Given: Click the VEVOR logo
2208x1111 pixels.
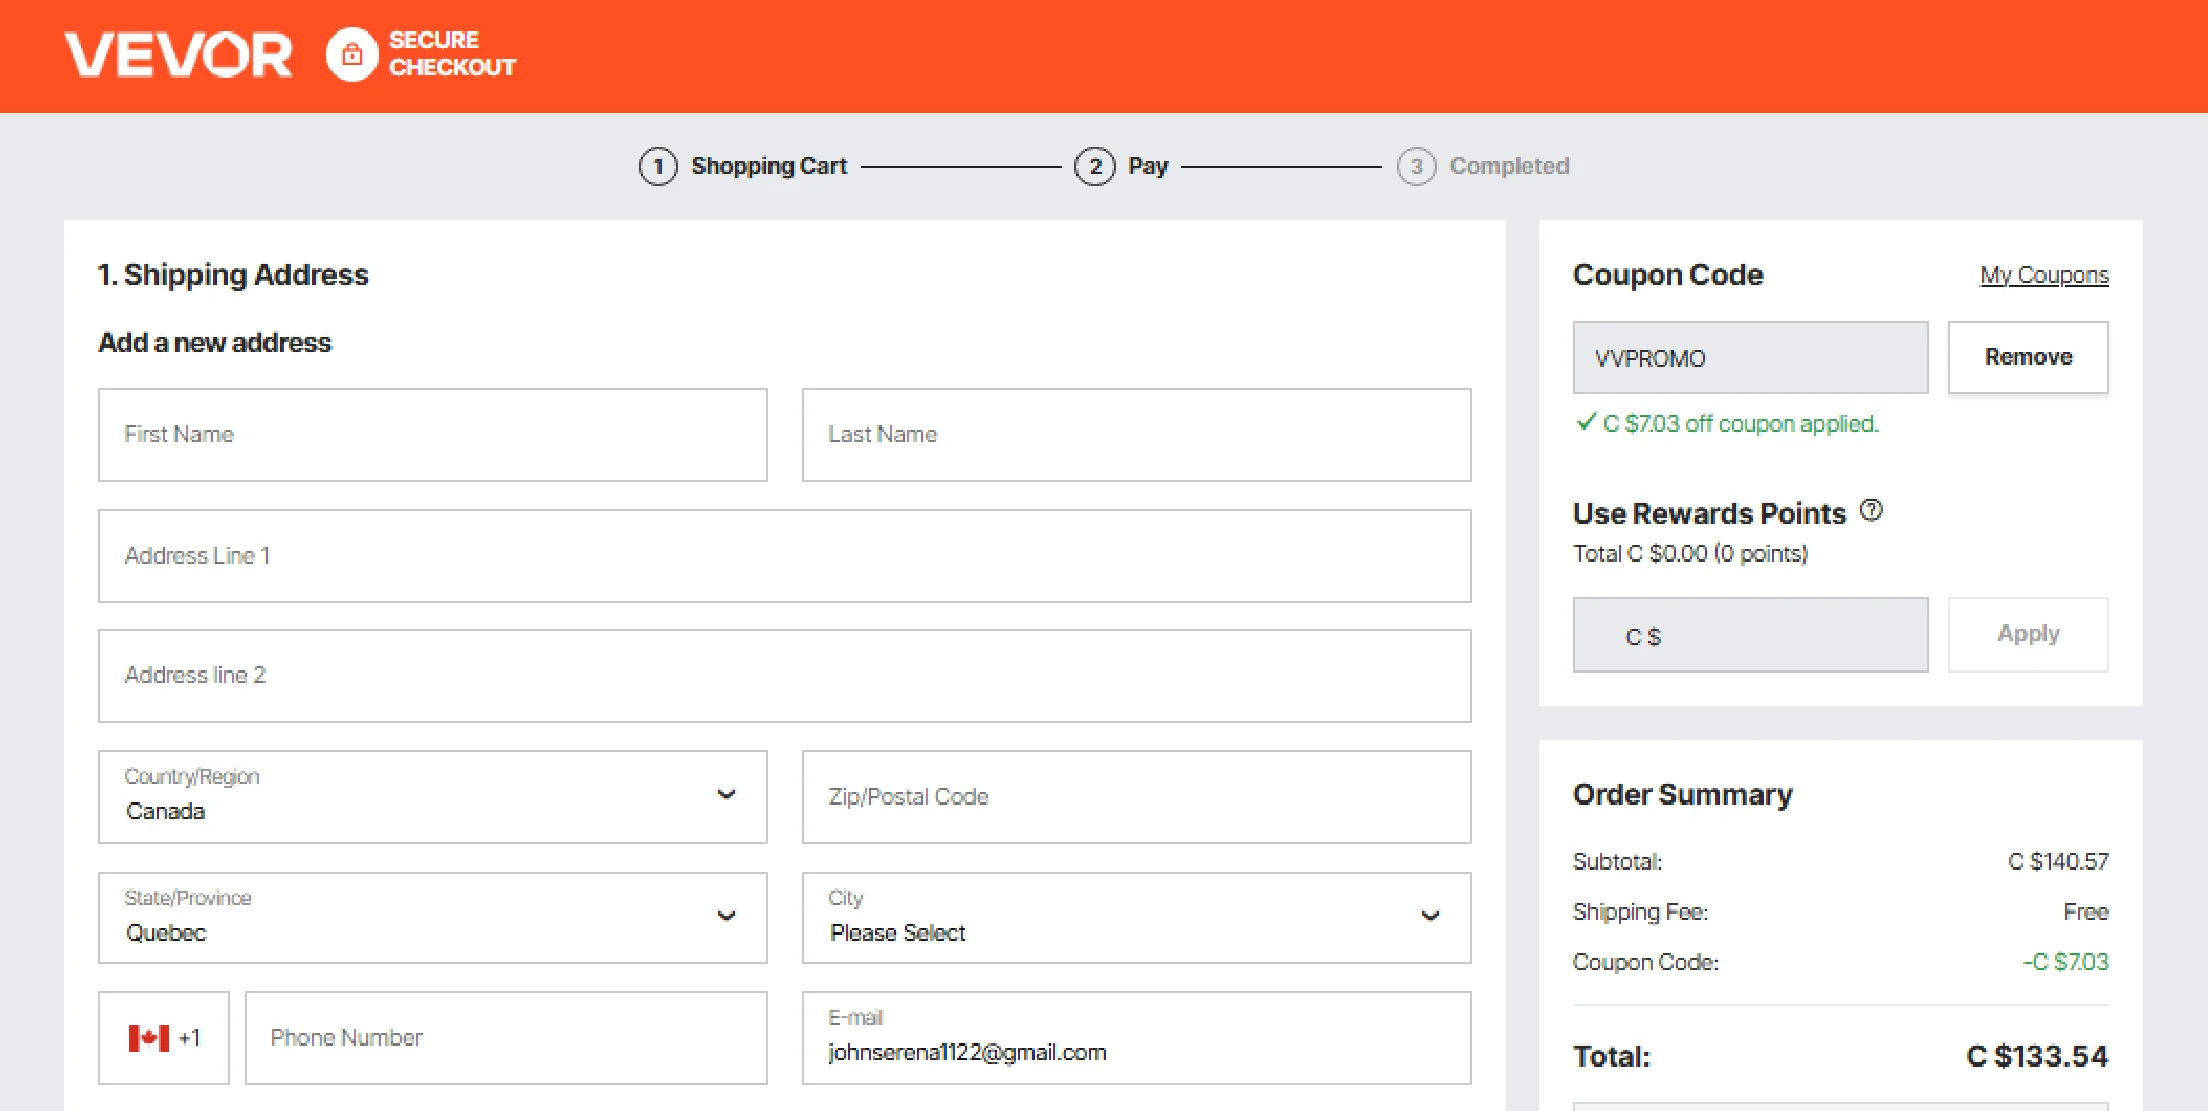Looking at the screenshot, I should (178, 54).
